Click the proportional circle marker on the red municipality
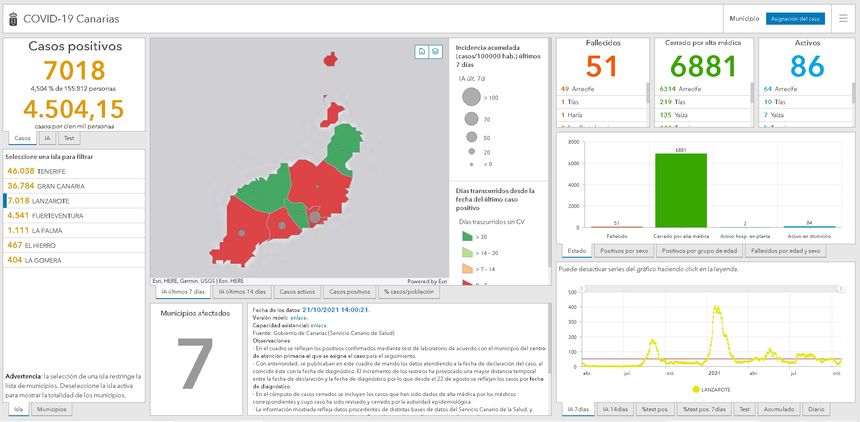The height and width of the screenshot is (422, 860). coord(314,216)
